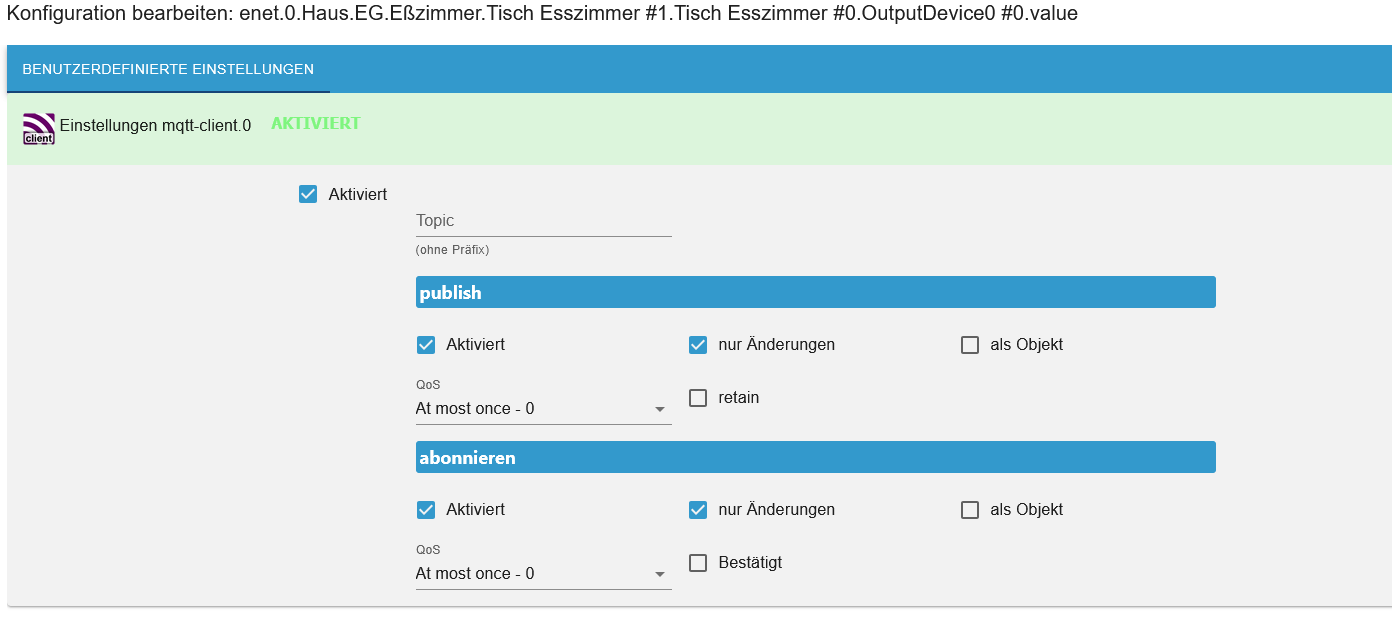The width and height of the screenshot is (1392, 644).
Task: Check the retain checkbox
Action: point(698,398)
